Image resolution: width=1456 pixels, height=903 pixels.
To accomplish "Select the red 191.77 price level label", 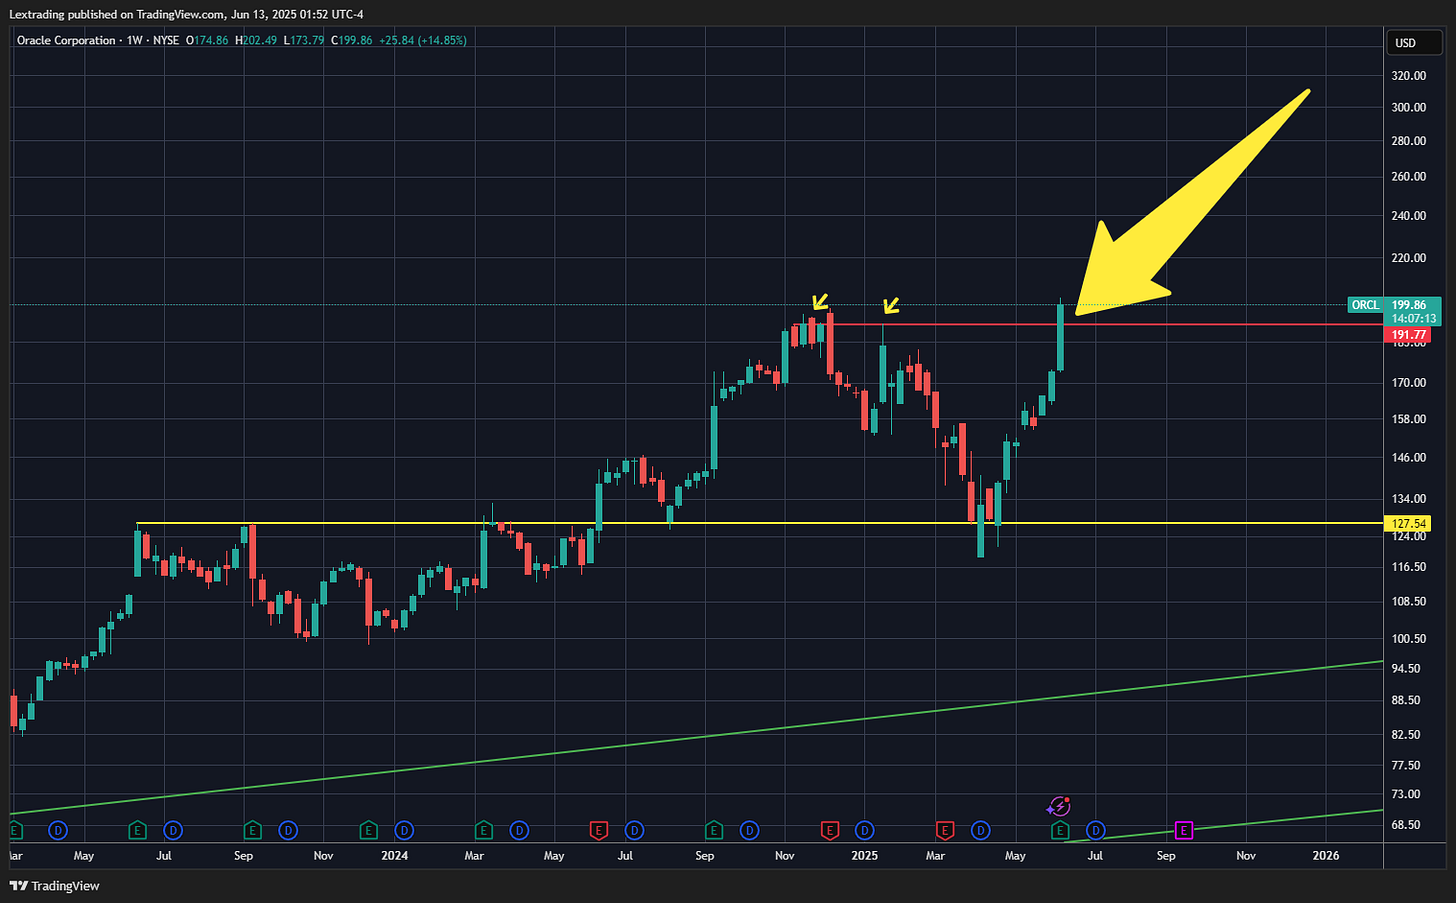I will pyautogui.click(x=1406, y=335).
